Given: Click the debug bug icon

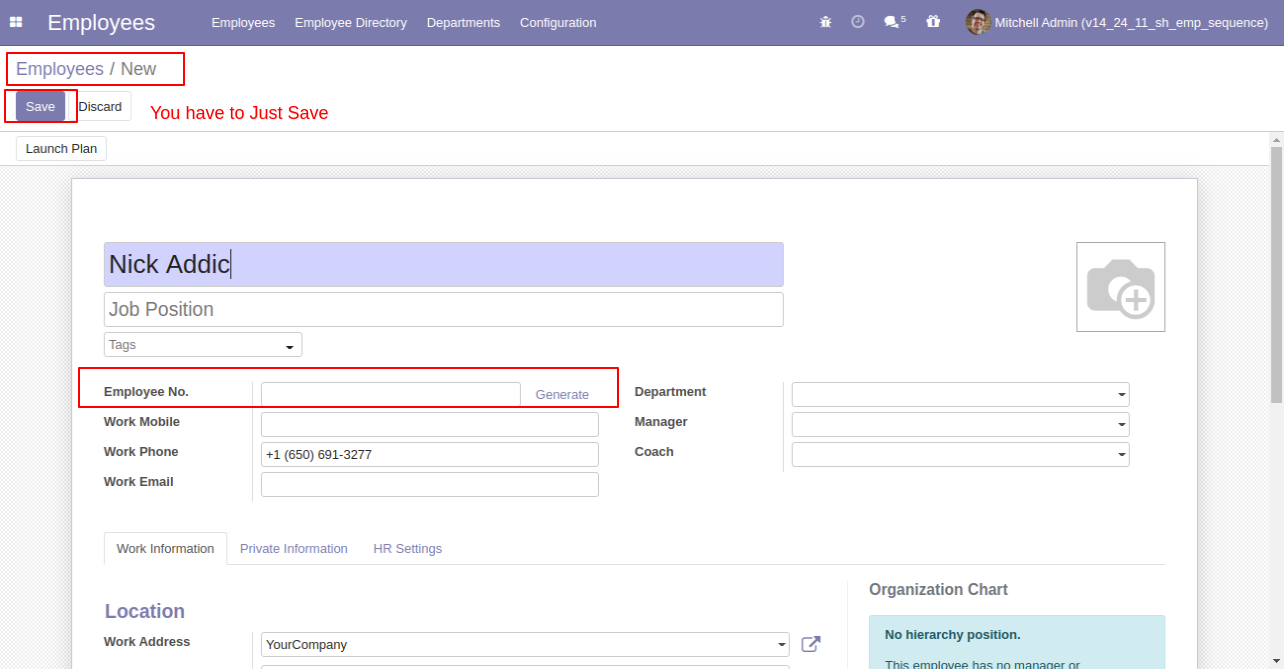Looking at the screenshot, I should [825, 22].
